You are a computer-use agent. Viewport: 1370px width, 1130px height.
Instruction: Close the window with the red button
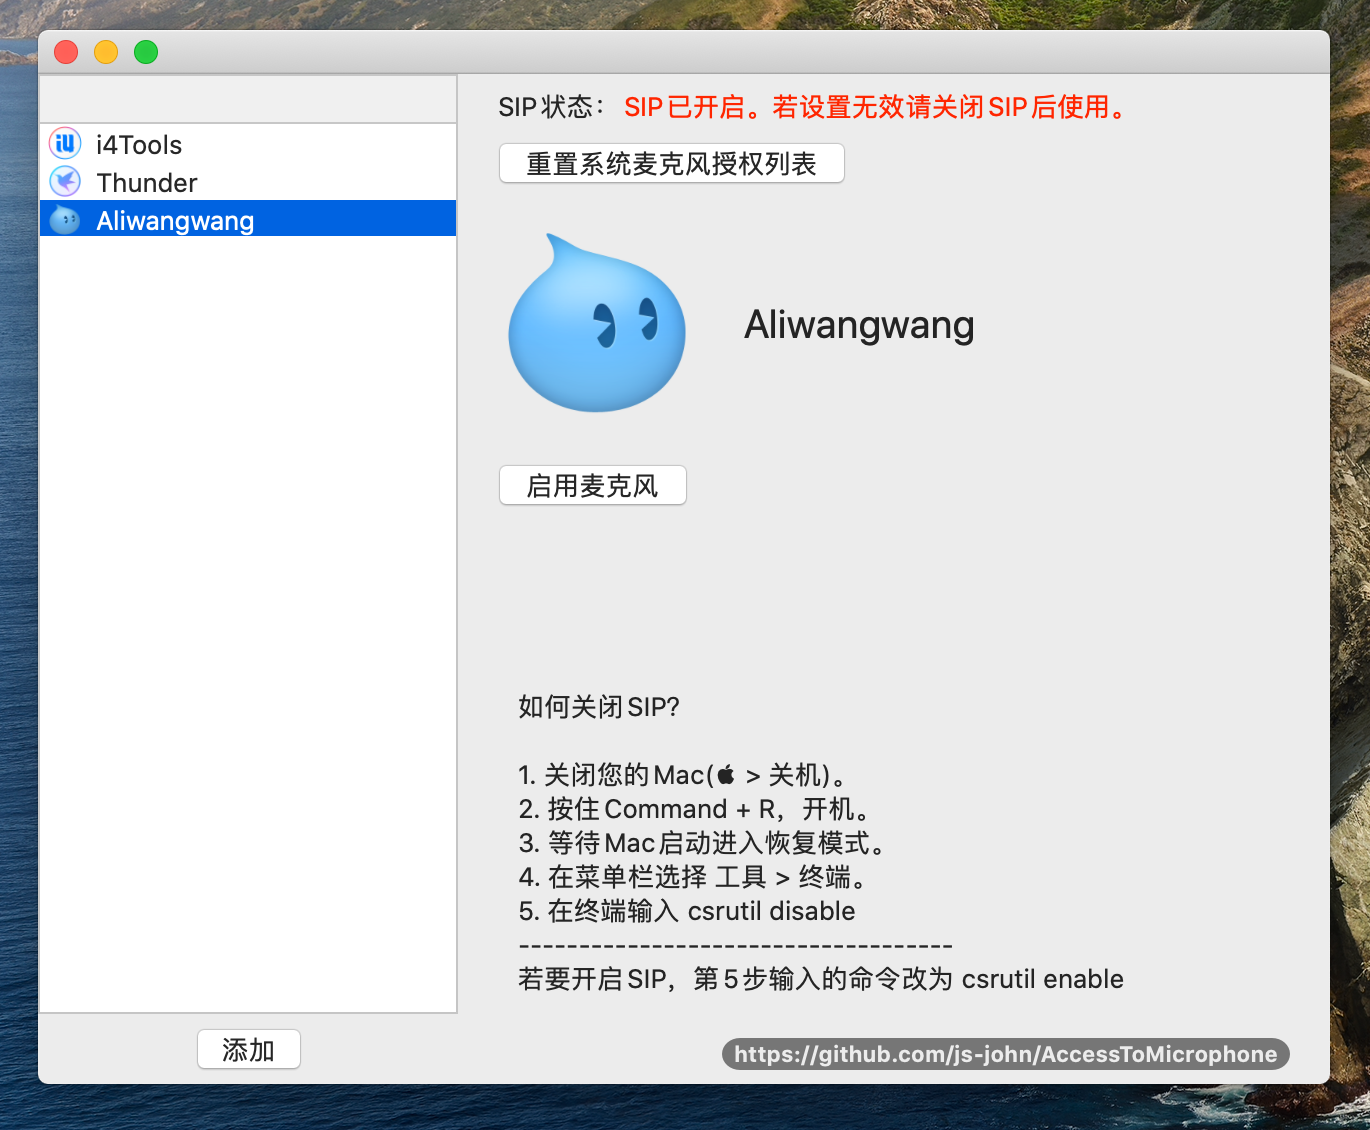pyautogui.click(x=66, y=52)
